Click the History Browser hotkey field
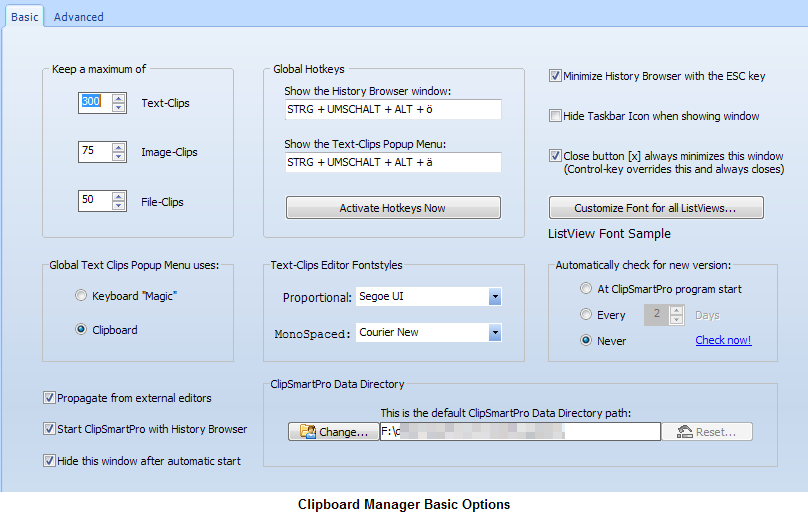 tap(392, 110)
